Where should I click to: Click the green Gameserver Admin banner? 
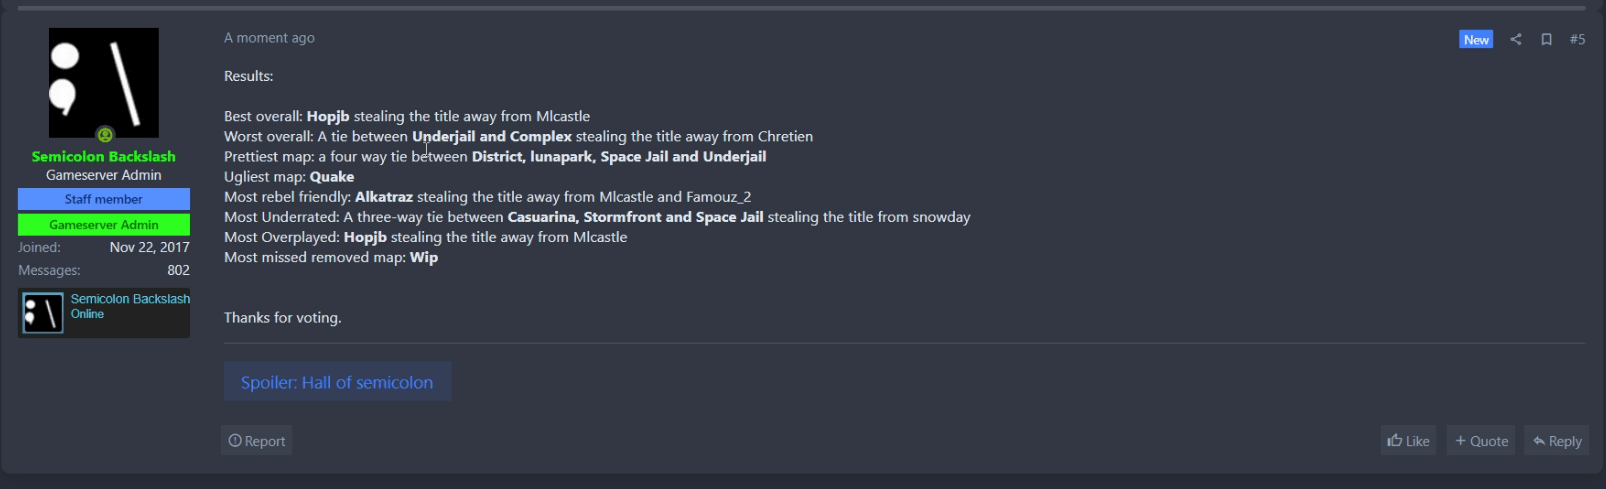pyautogui.click(x=104, y=225)
